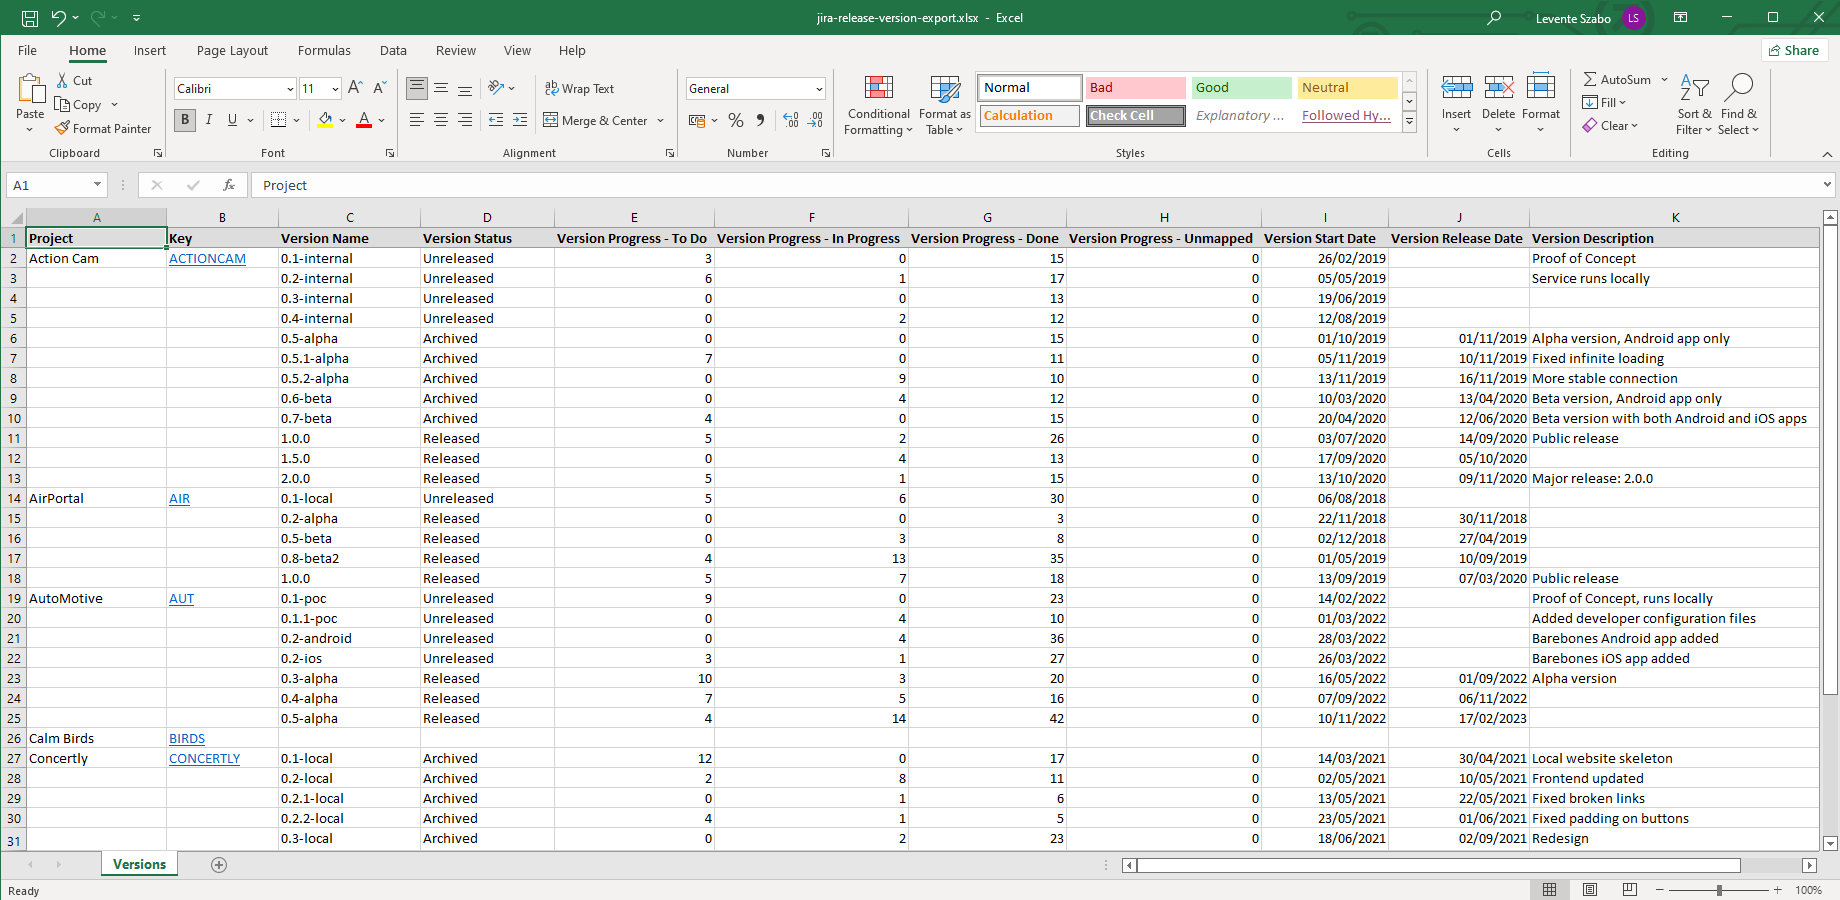Open Conditional Formatting menu

[878, 105]
